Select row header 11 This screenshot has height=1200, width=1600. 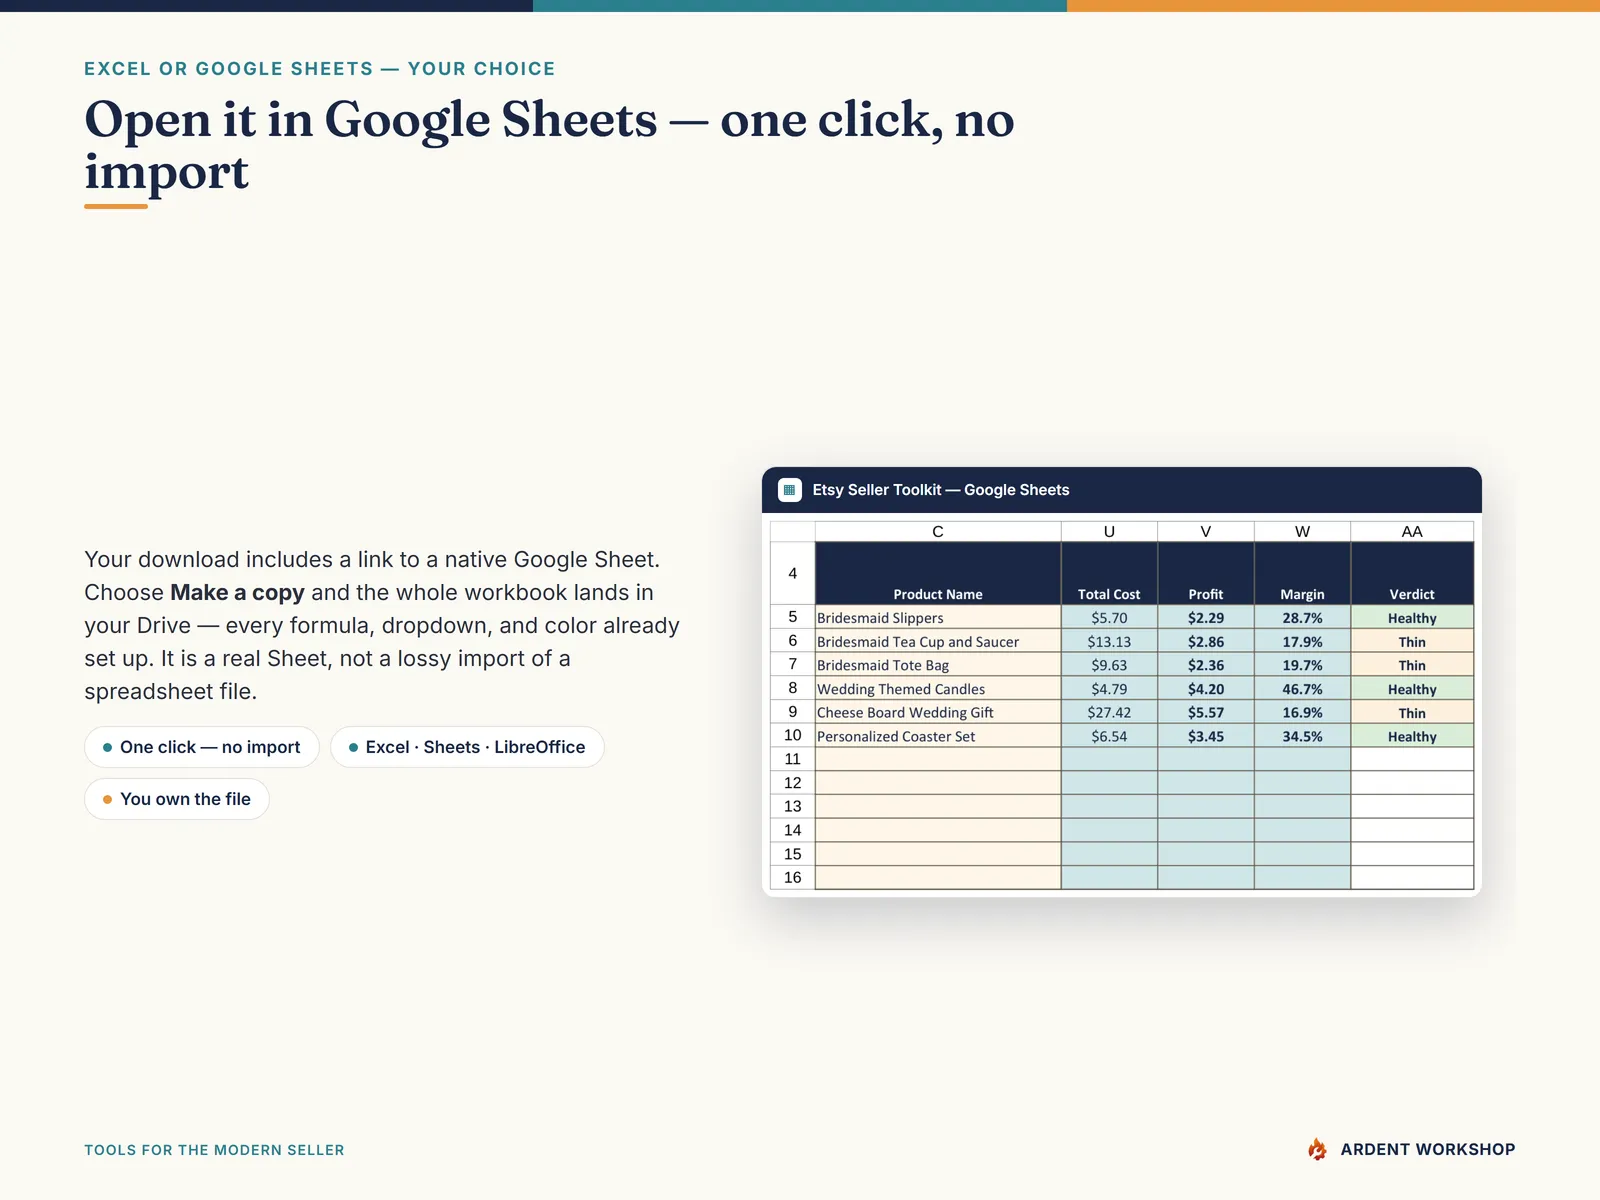(x=793, y=759)
